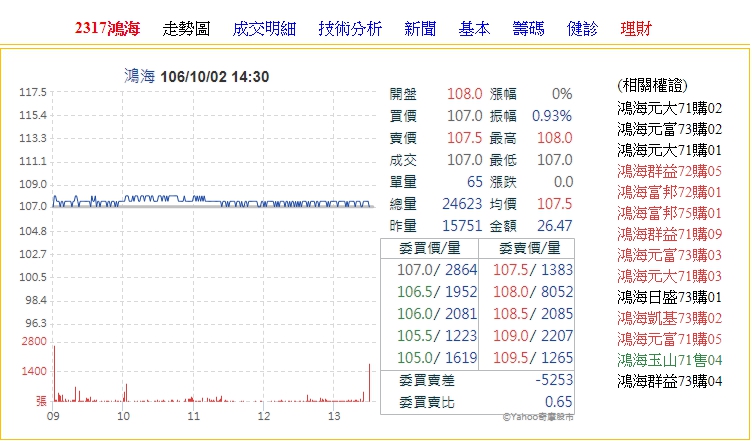Click the 金額 value 26.47
This screenshot has width=752, height=441.
click(555, 226)
